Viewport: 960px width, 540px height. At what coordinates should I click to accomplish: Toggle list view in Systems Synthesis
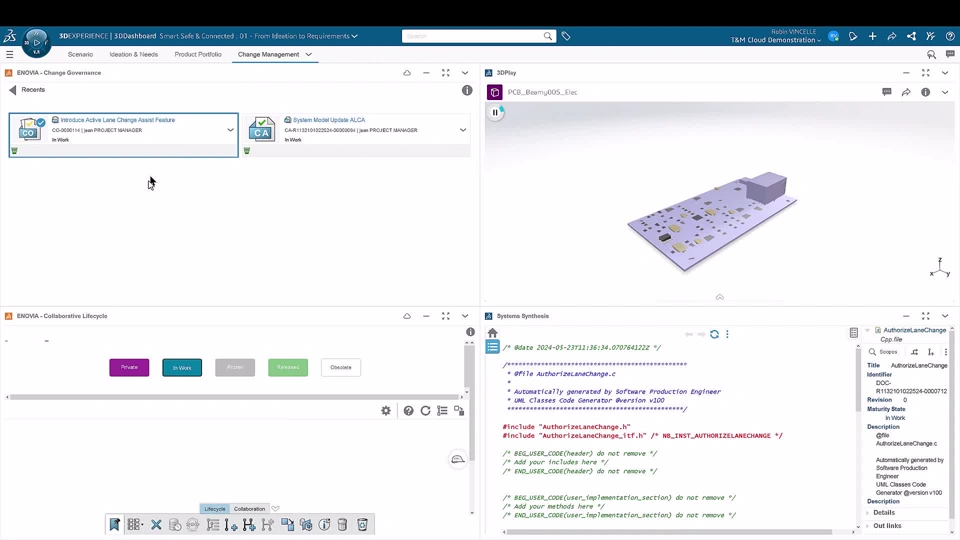tap(492, 348)
